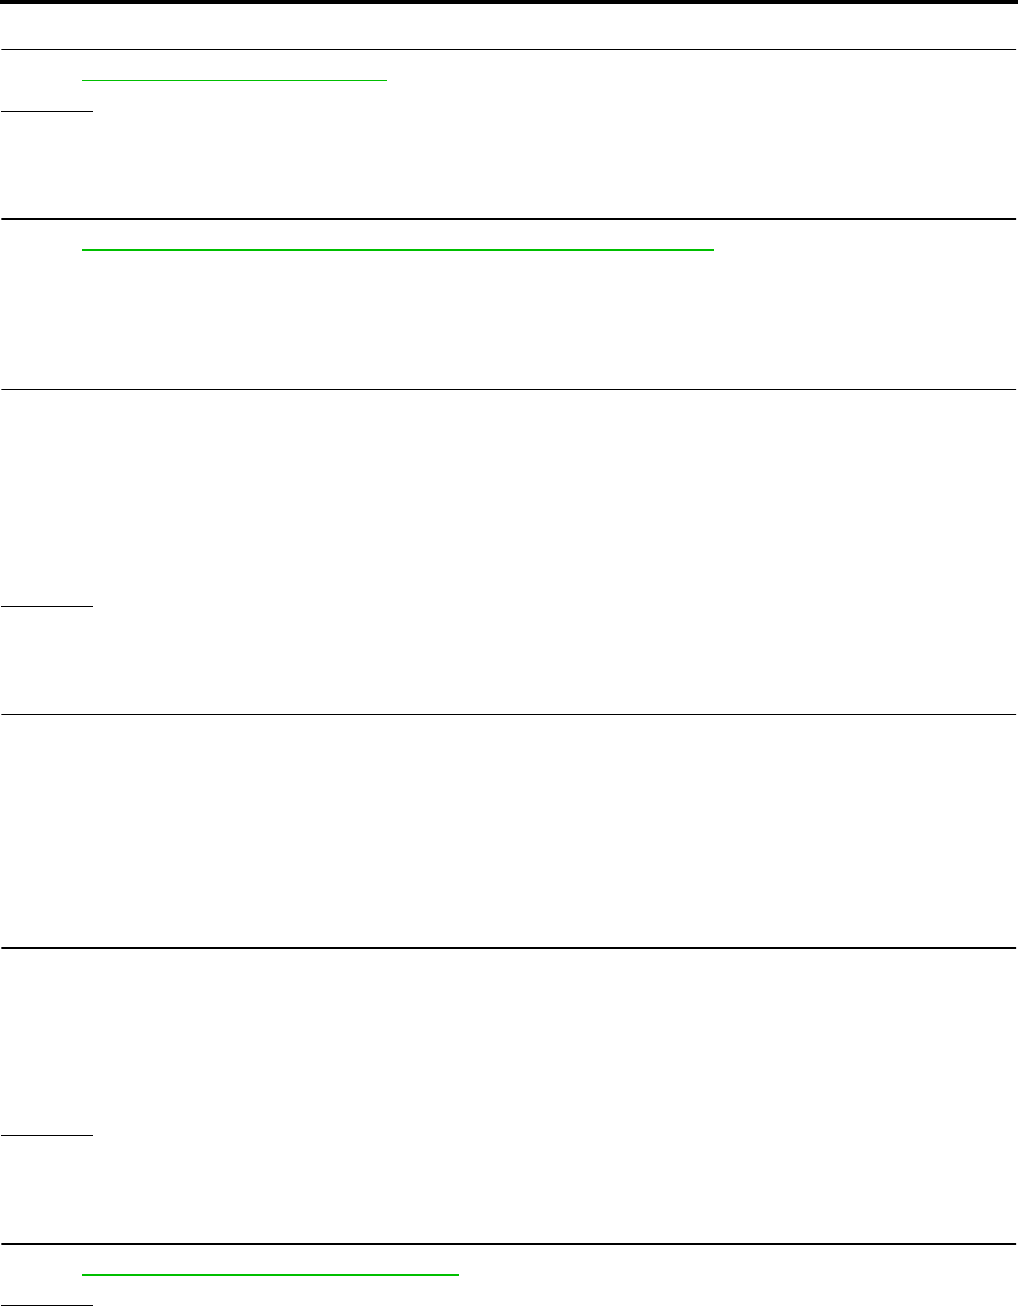The width and height of the screenshot is (1018, 1306).
Task: Open the longest green underlined link
Action: (x=398, y=250)
